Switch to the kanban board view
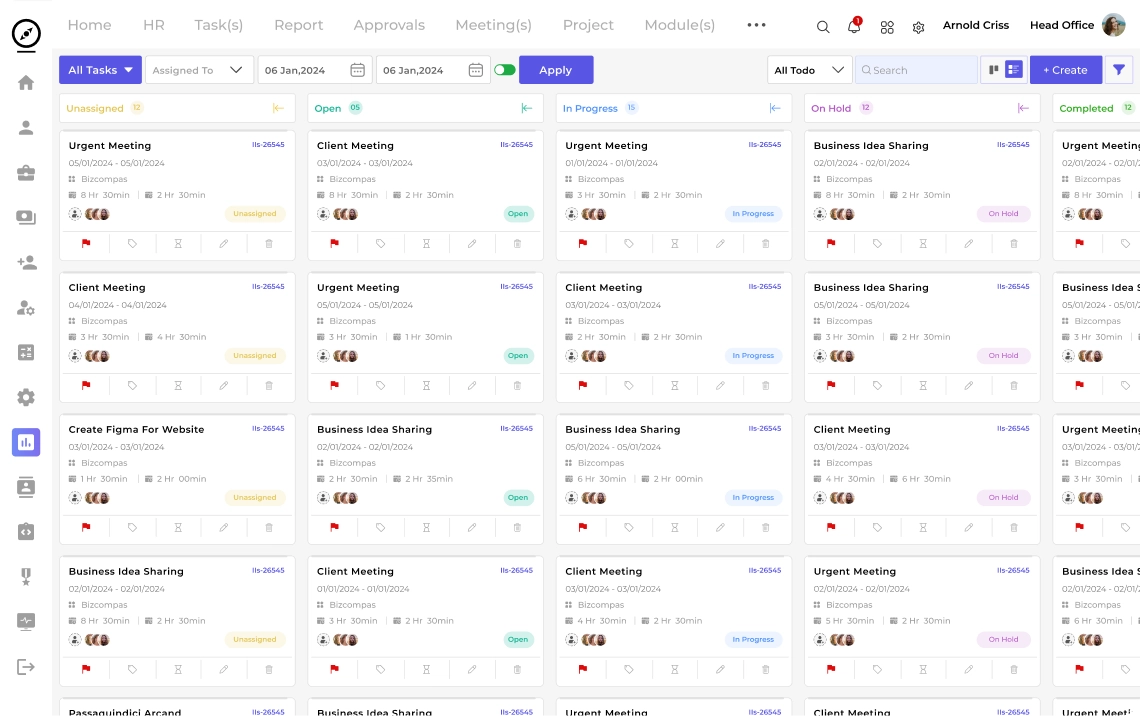The image size is (1140, 716). [x=994, y=70]
